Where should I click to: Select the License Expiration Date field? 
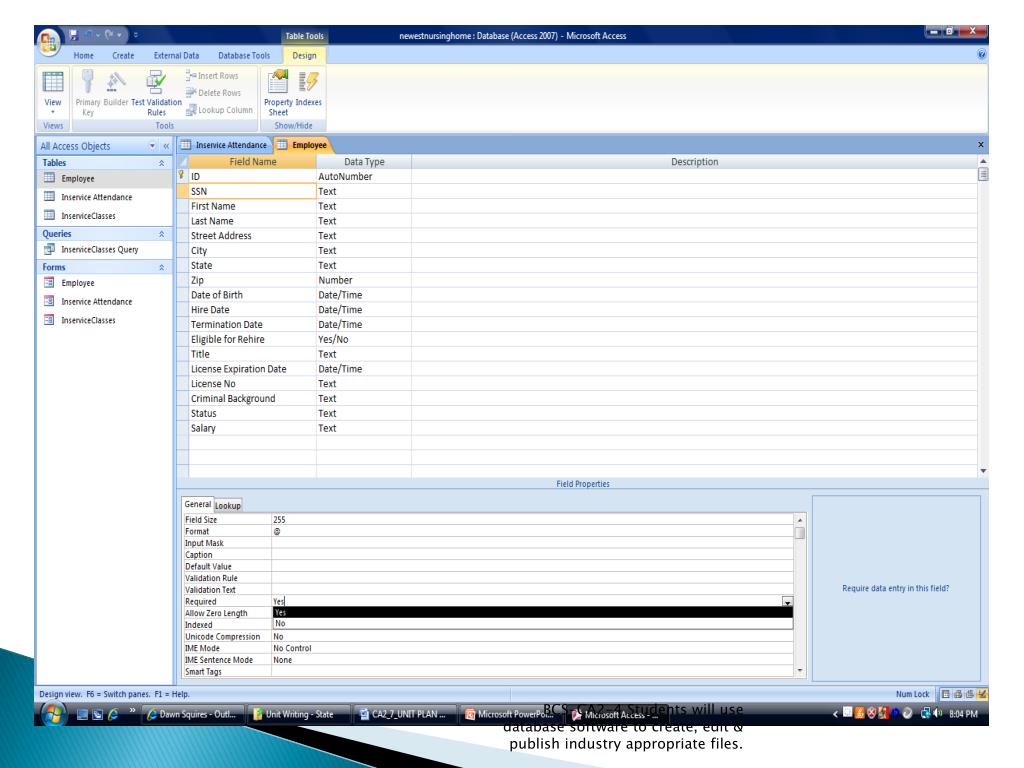(x=252, y=369)
